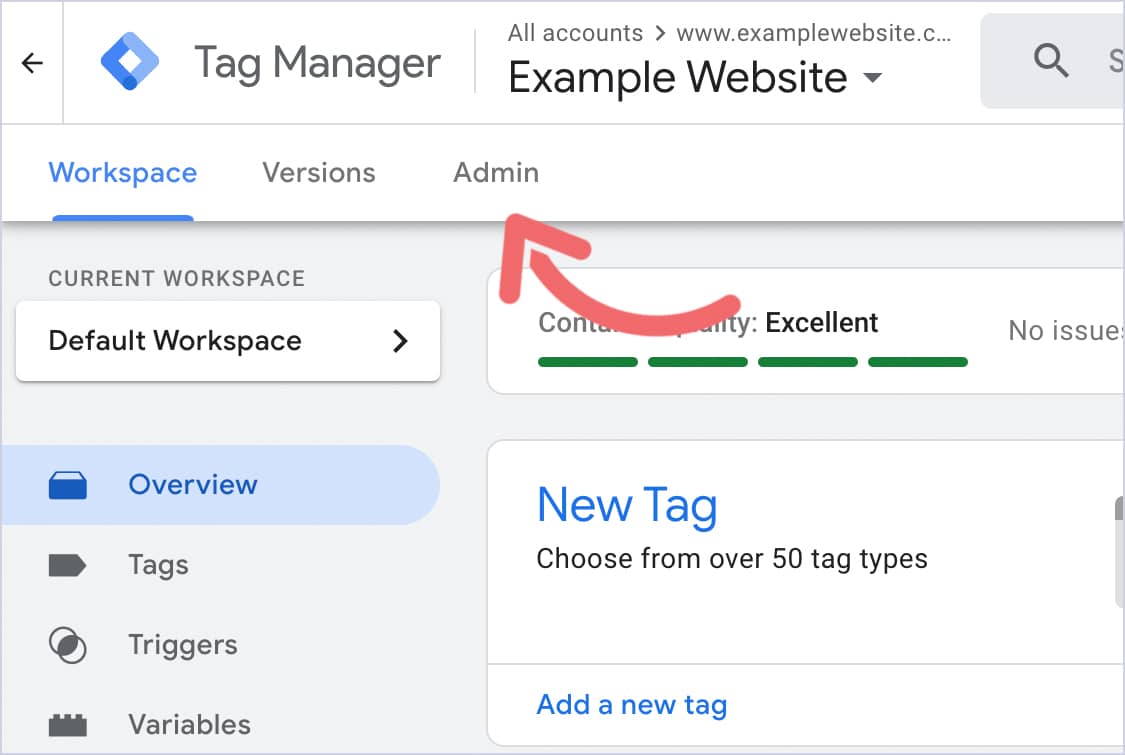The height and width of the screenshot is (755, 1125).
Task: Click the Variables brick icon
Action: tap(67, 725)
